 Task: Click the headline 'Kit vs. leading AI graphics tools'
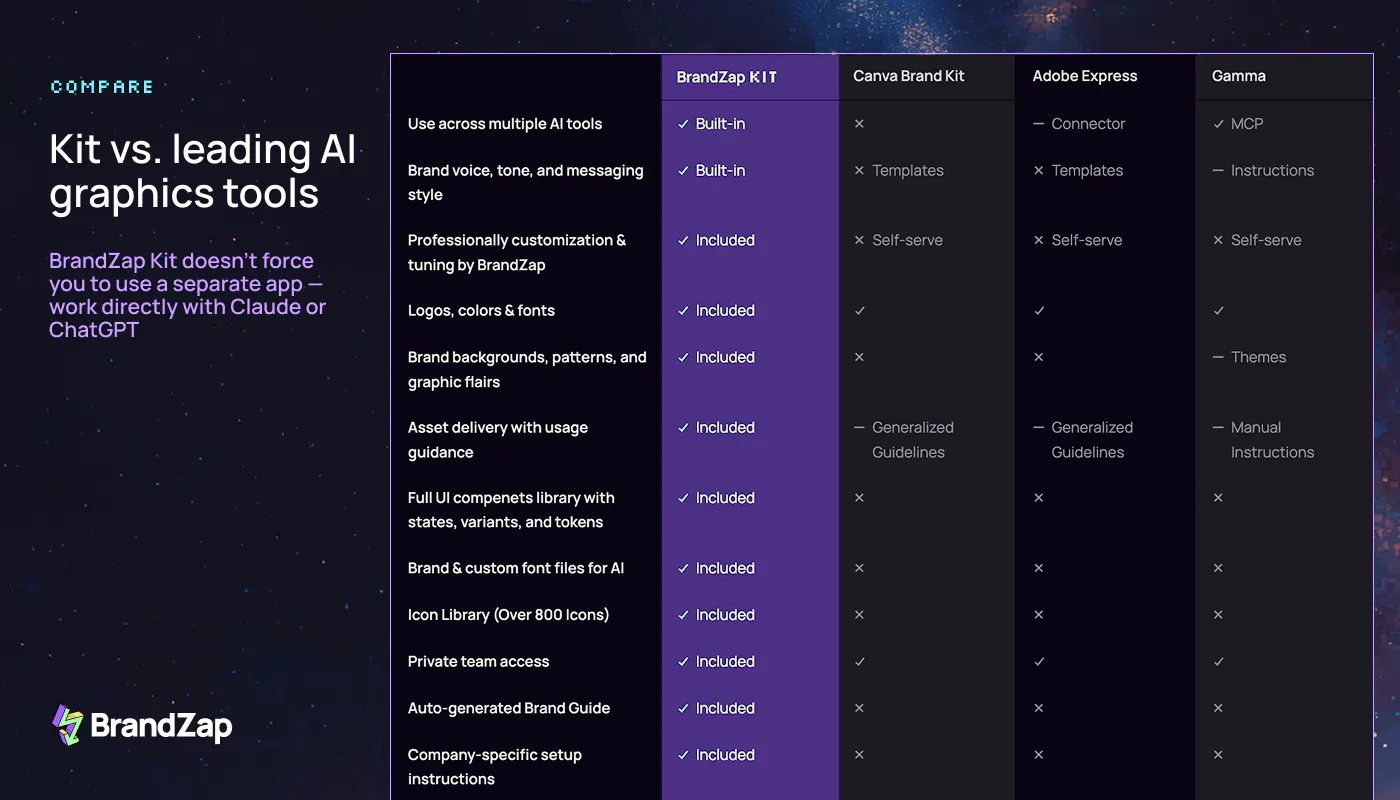[203, 171]
